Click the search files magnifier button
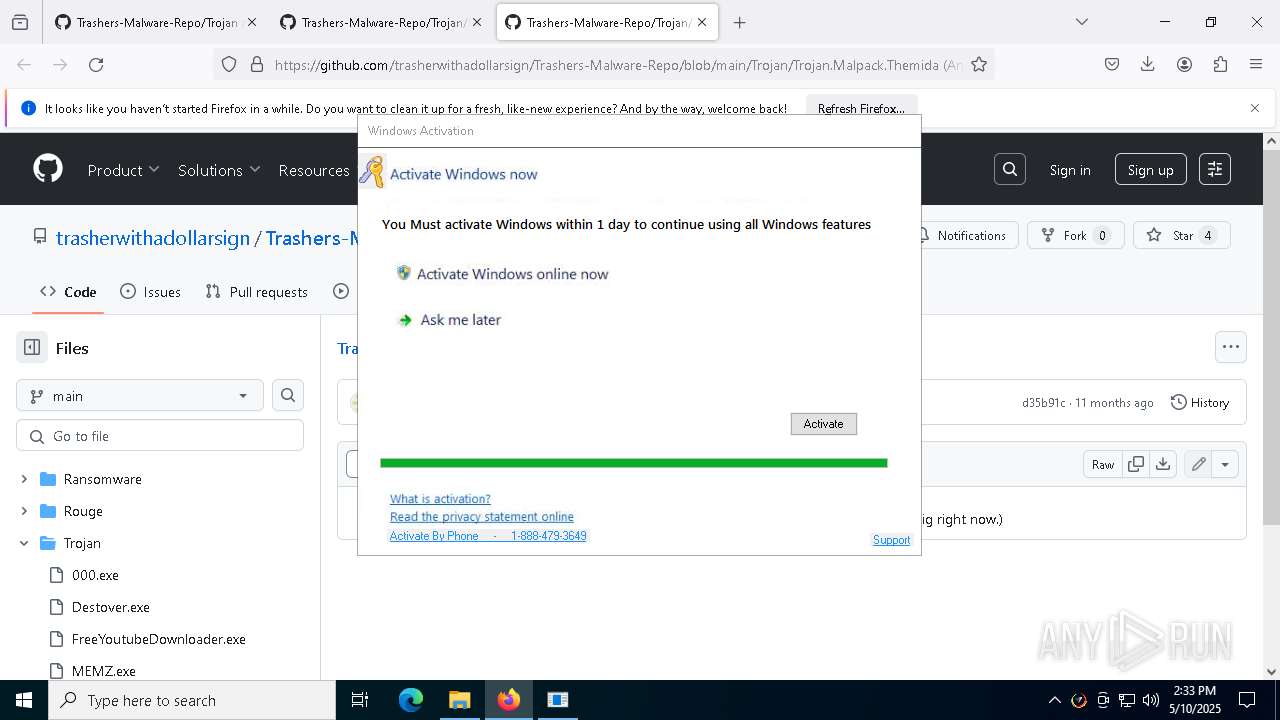The height and width of the screenshot is (720, 1280). click(288, 395)
